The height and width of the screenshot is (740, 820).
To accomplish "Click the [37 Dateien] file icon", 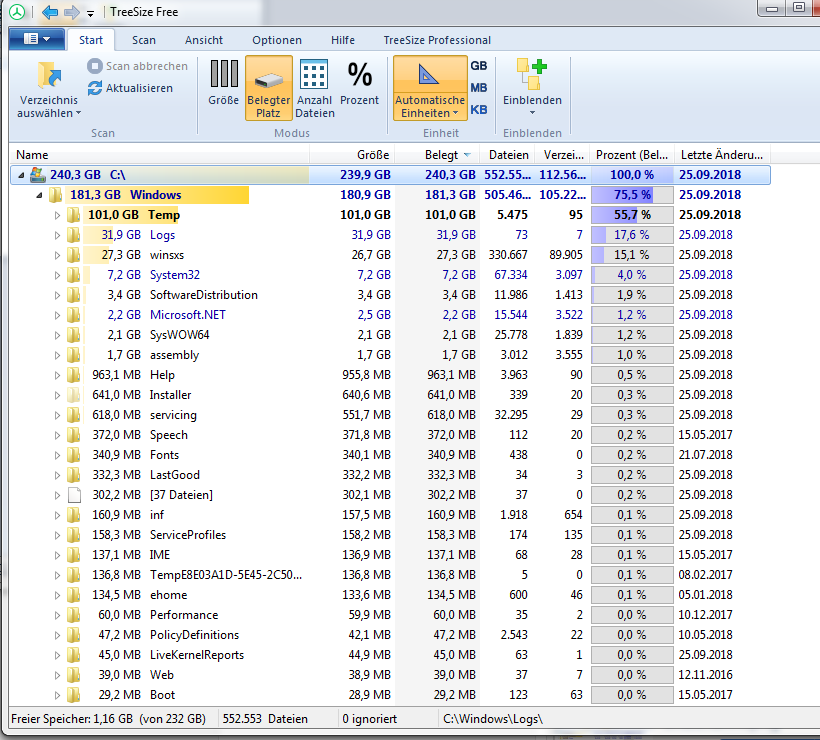I will pyautogui.click(x=74, y=495).
